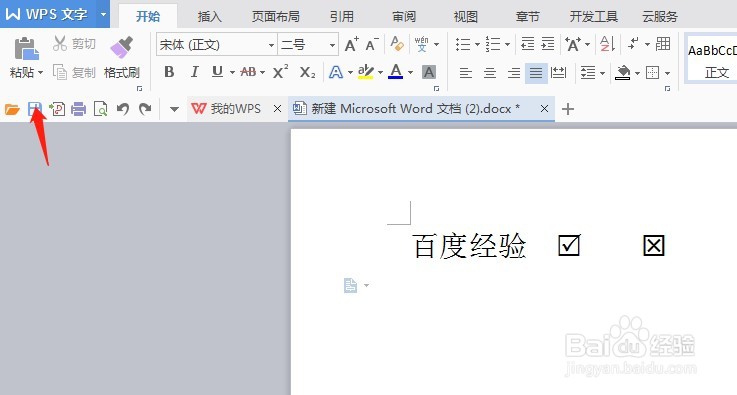Click the print preview icon
Image resolution: width=737 pixels, height=395 pixels.
point(101,110)
